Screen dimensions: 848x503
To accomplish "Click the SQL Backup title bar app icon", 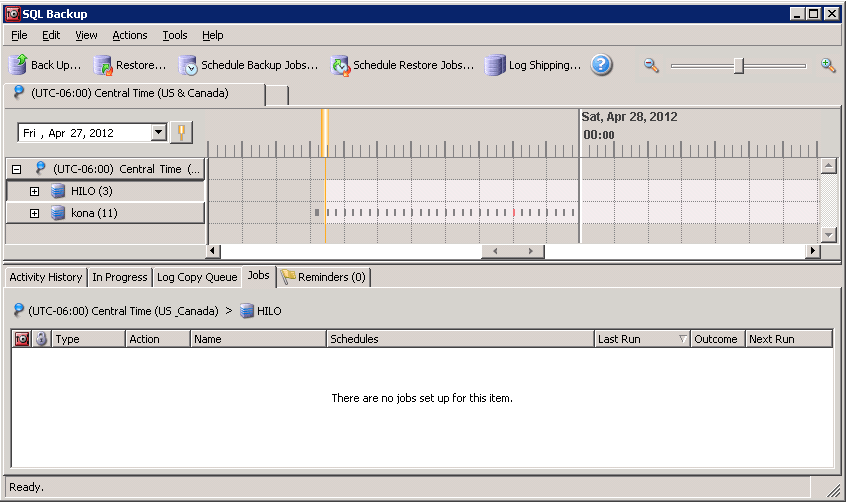I will pyautogui.click(x=13, y=14).
